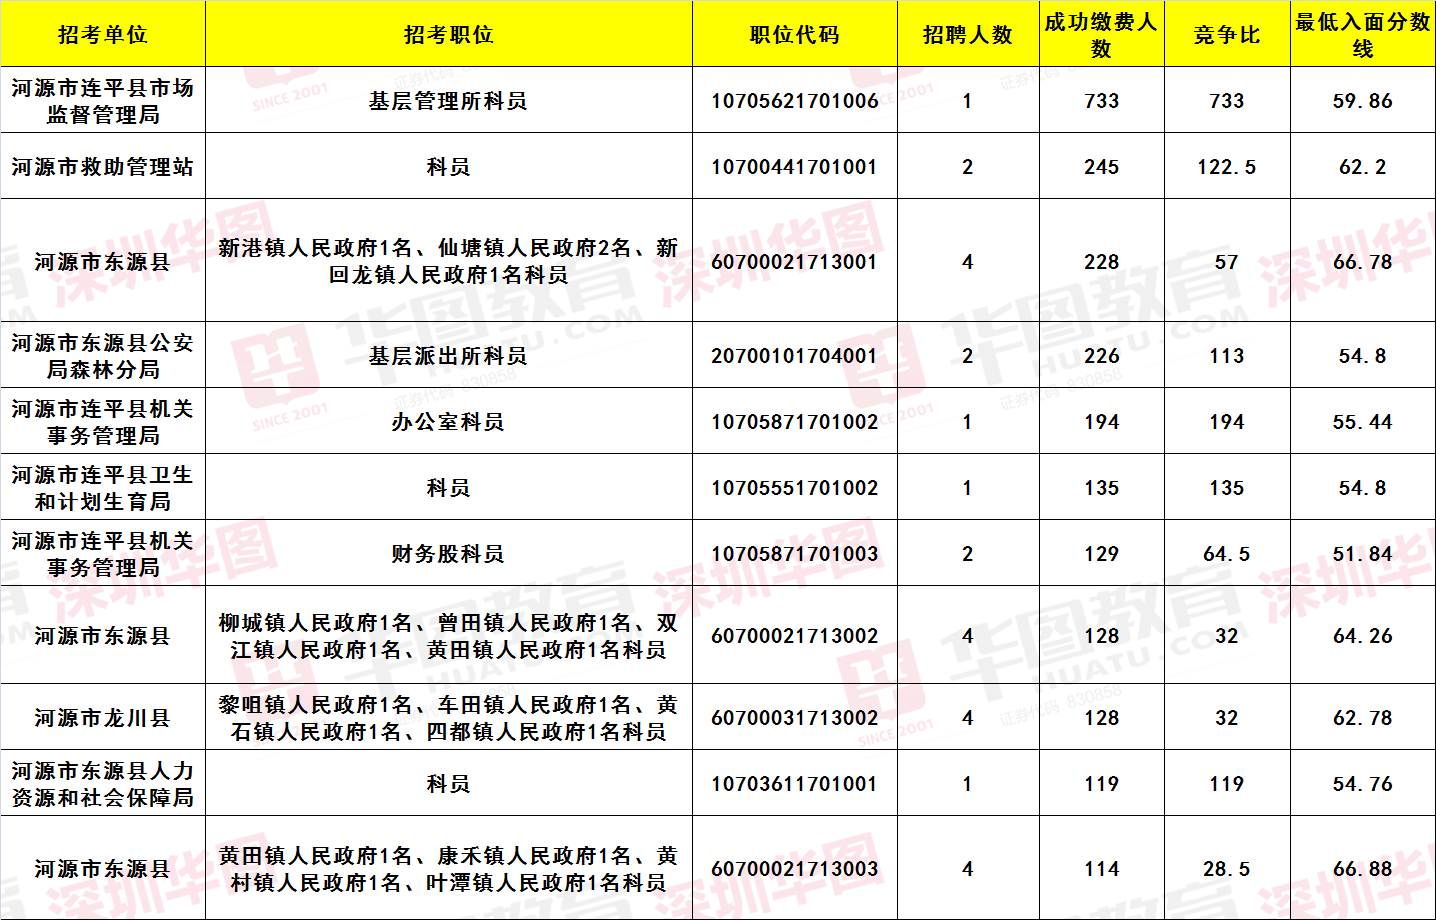The height and width of the screenshot is (920, 1436).
Task: Select job code 10700441701001
Action: pyautogui.click(x=795, y=166)
